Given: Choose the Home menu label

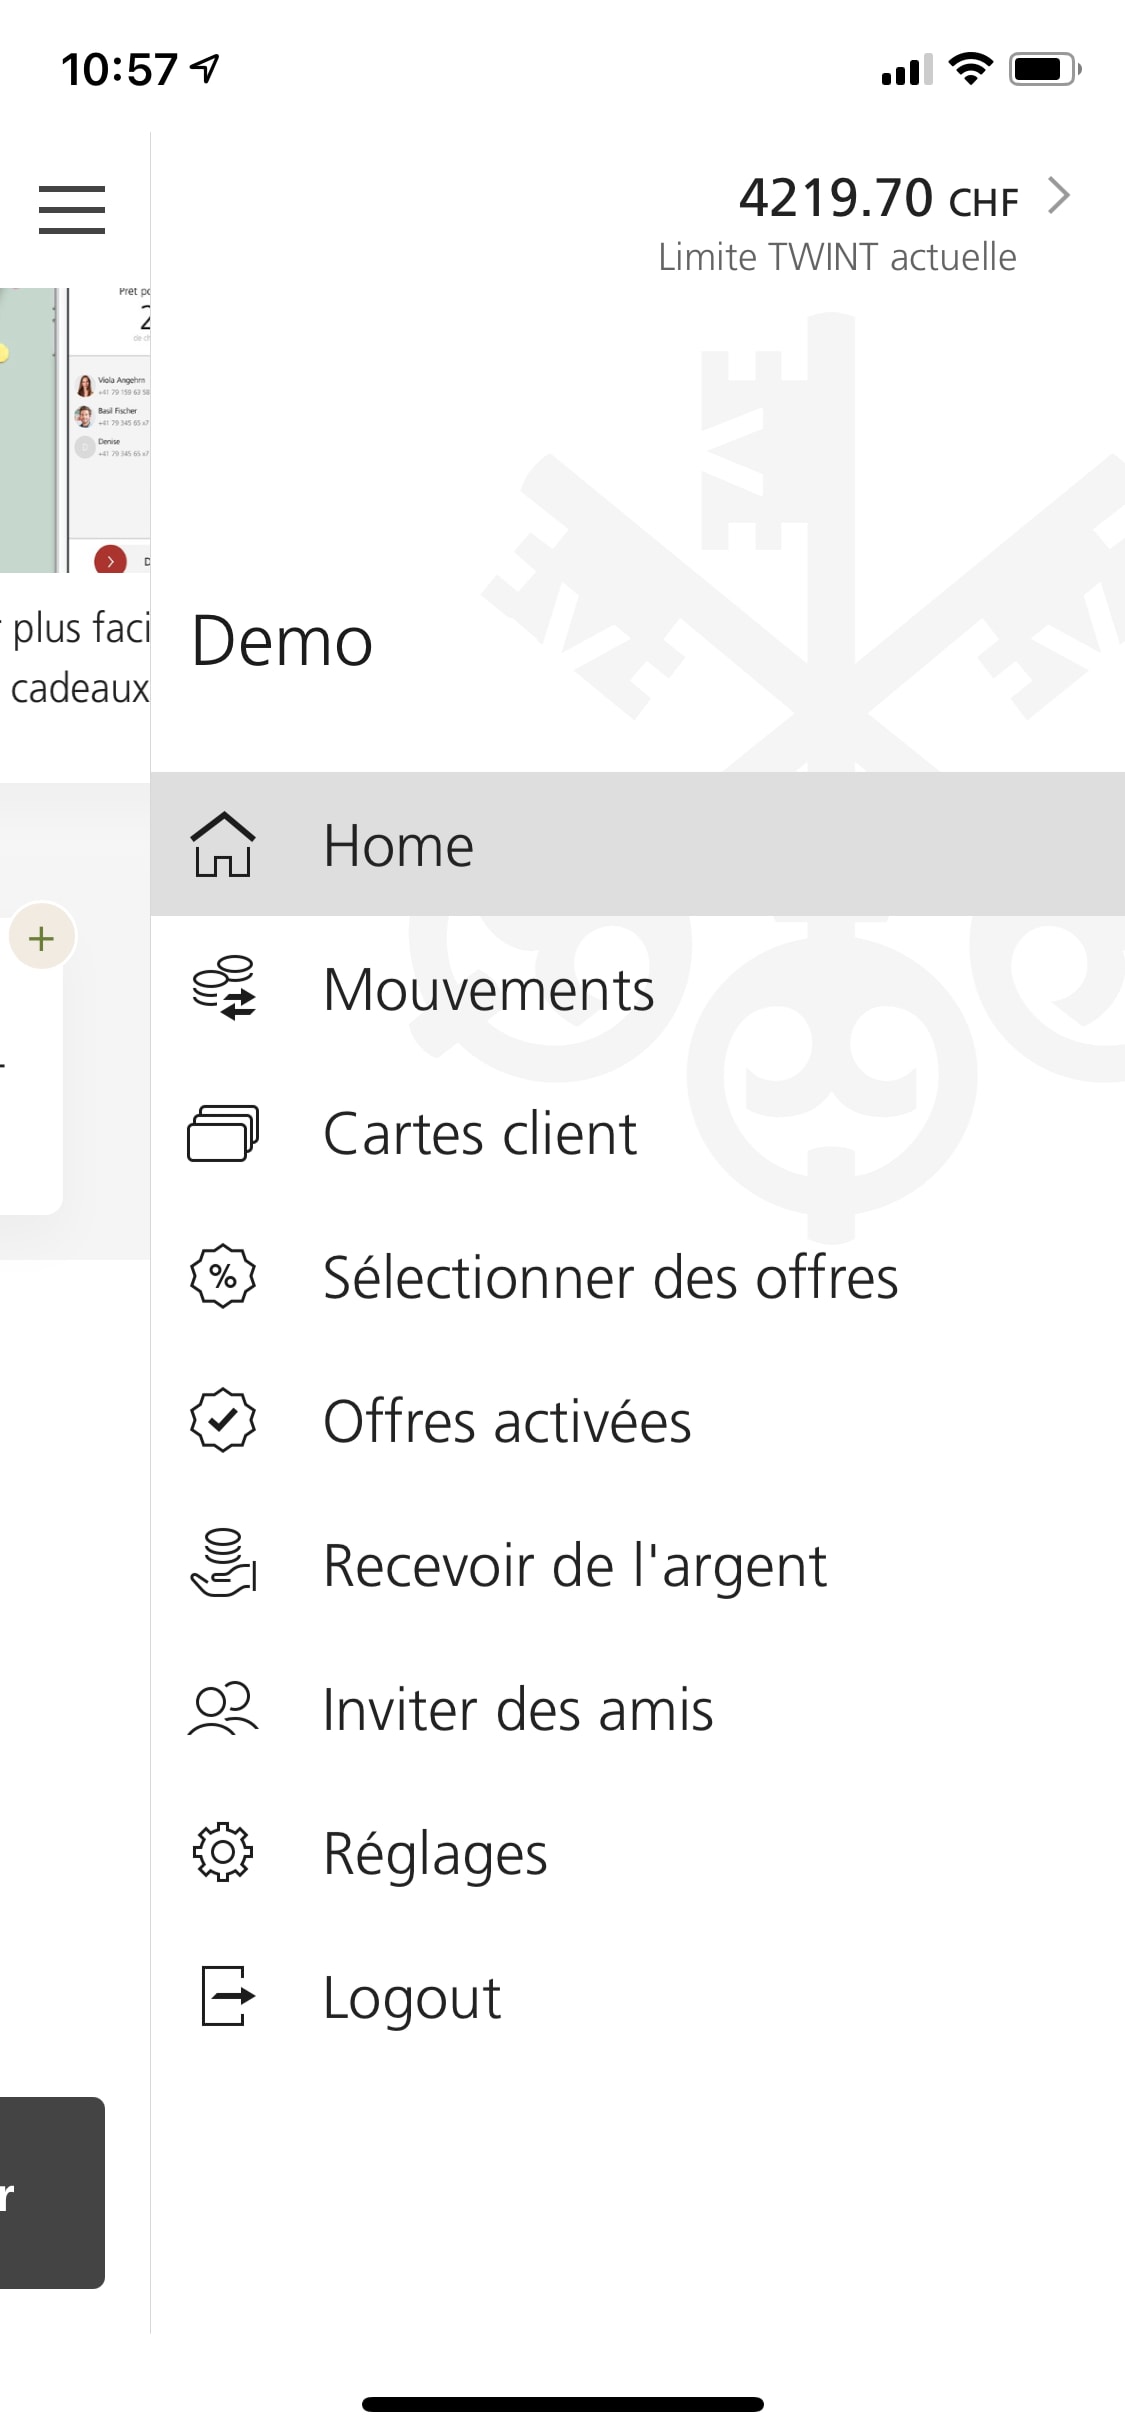Looking at the screenshot, I should (x=398, y=846).
